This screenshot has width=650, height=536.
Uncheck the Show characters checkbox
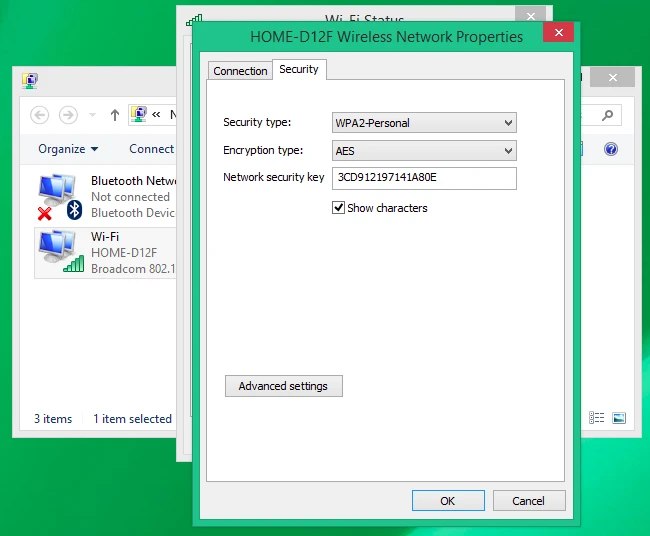point(339,208)
